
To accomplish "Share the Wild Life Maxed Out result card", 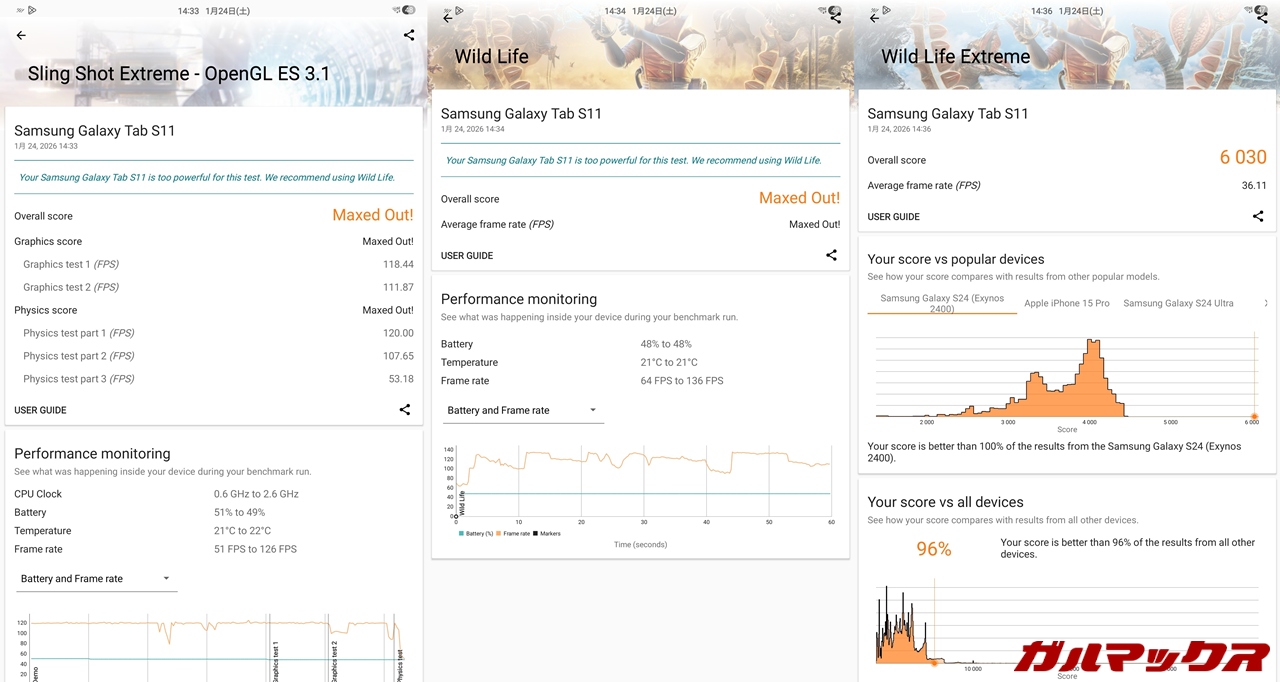I will coord(831,256).
